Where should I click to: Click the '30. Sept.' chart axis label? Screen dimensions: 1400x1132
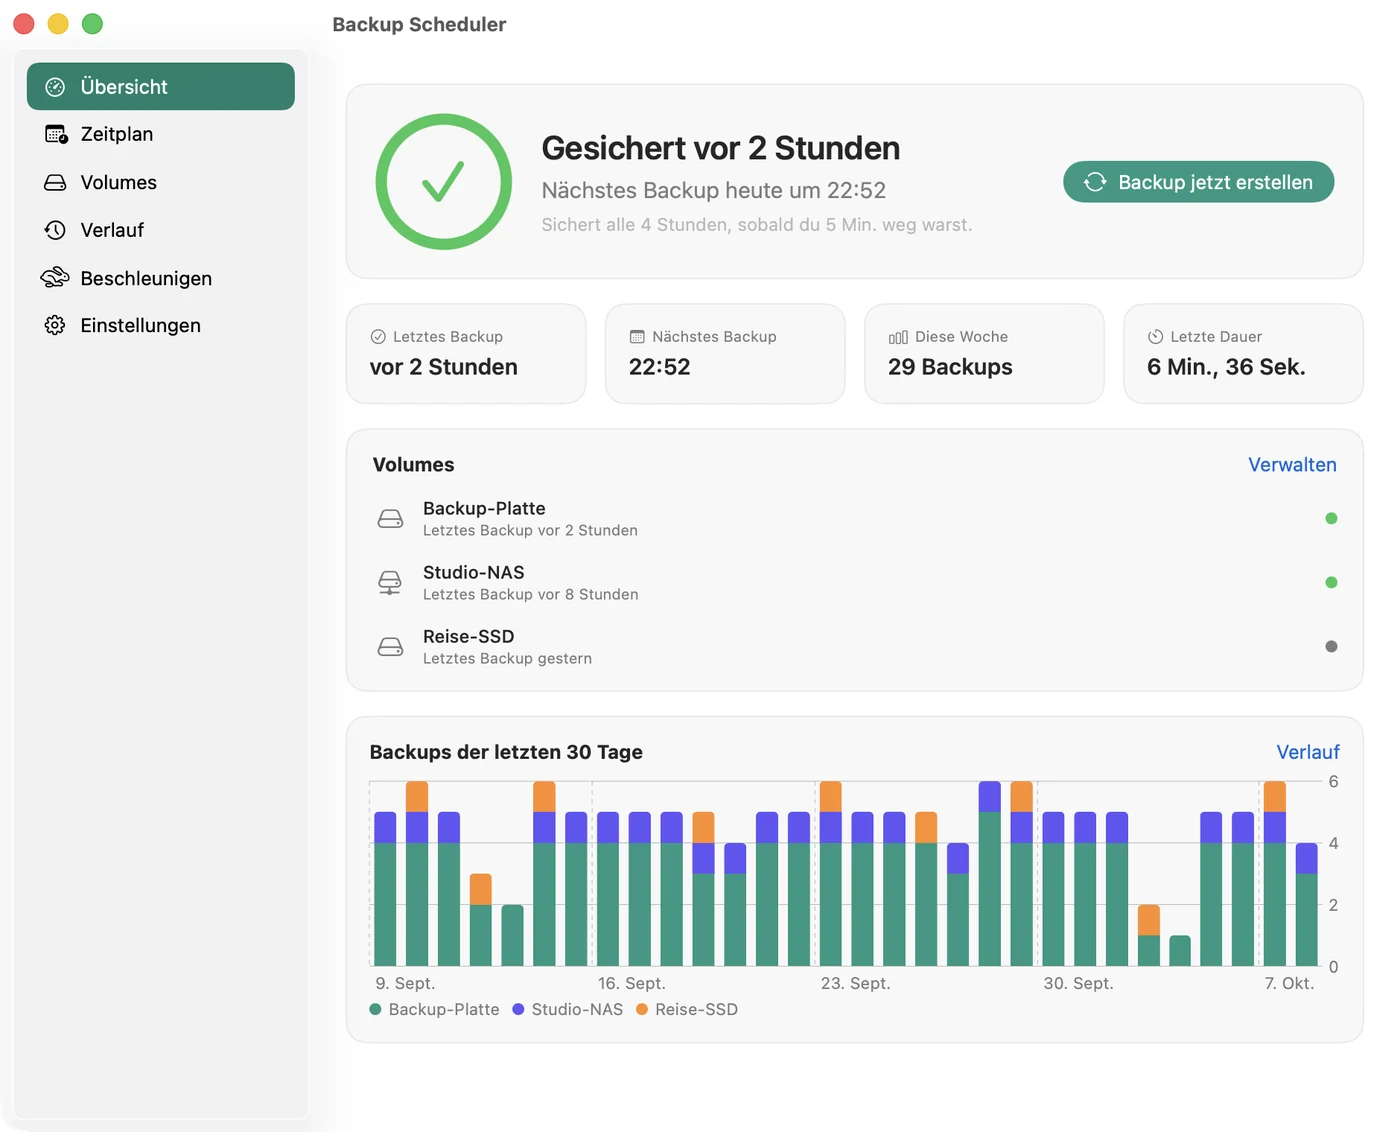pyautogui.click(x=1079, y=983)
